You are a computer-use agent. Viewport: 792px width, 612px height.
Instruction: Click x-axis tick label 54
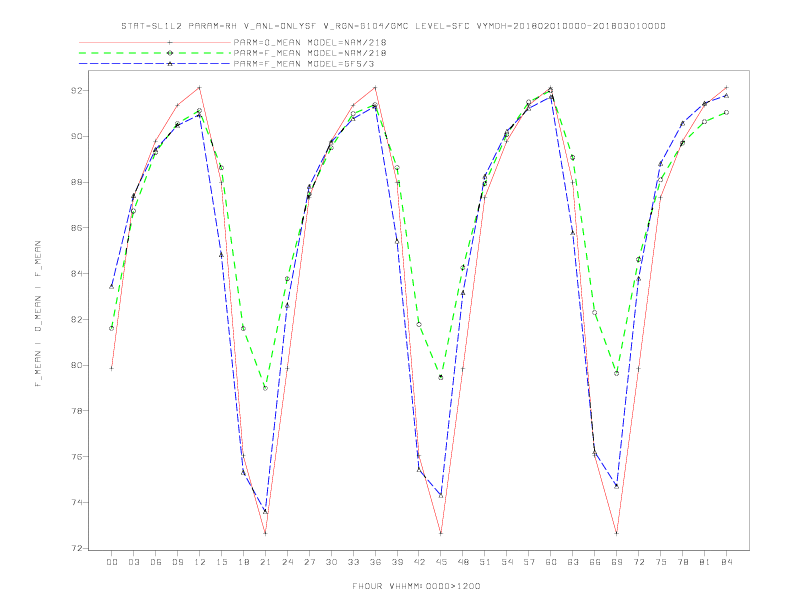507,562
